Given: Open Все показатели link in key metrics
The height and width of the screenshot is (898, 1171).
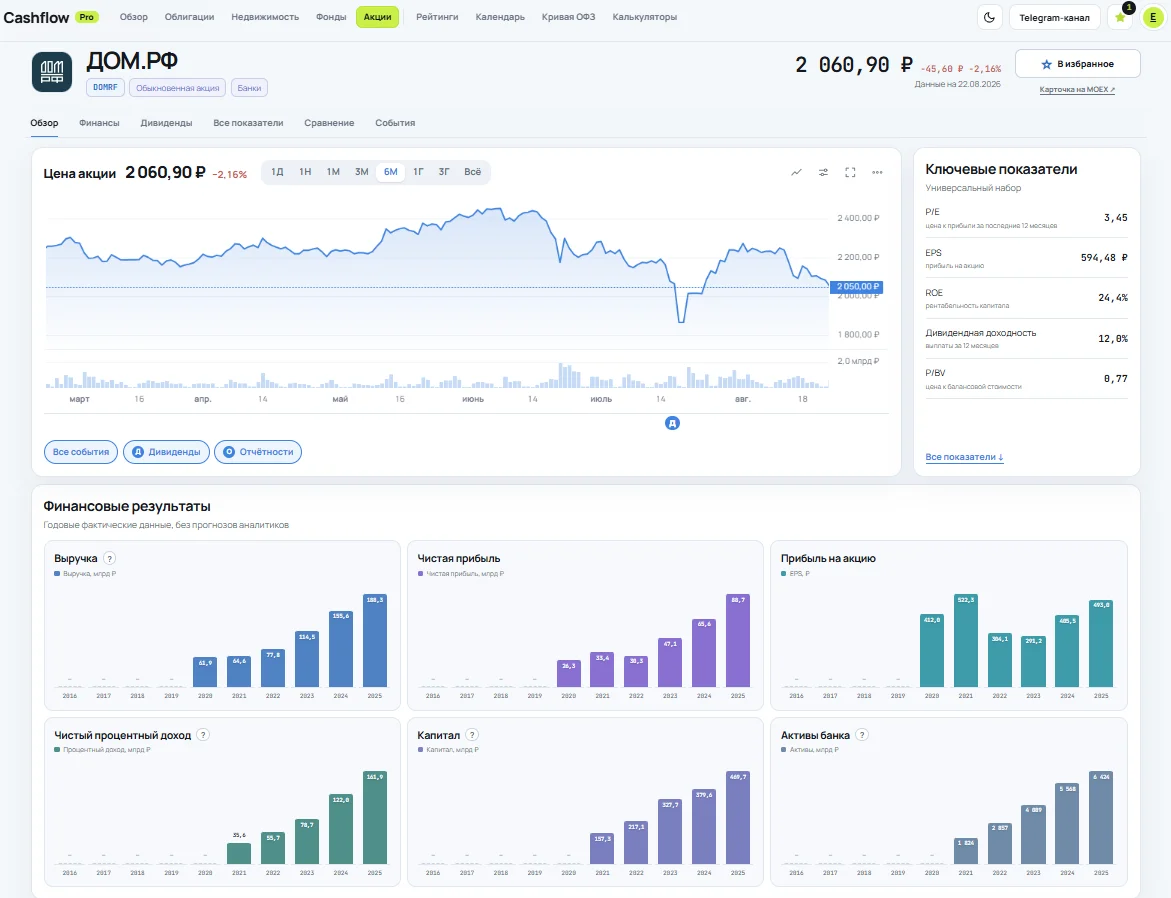Looking at the screenshot, I should (x=964, y=457).
